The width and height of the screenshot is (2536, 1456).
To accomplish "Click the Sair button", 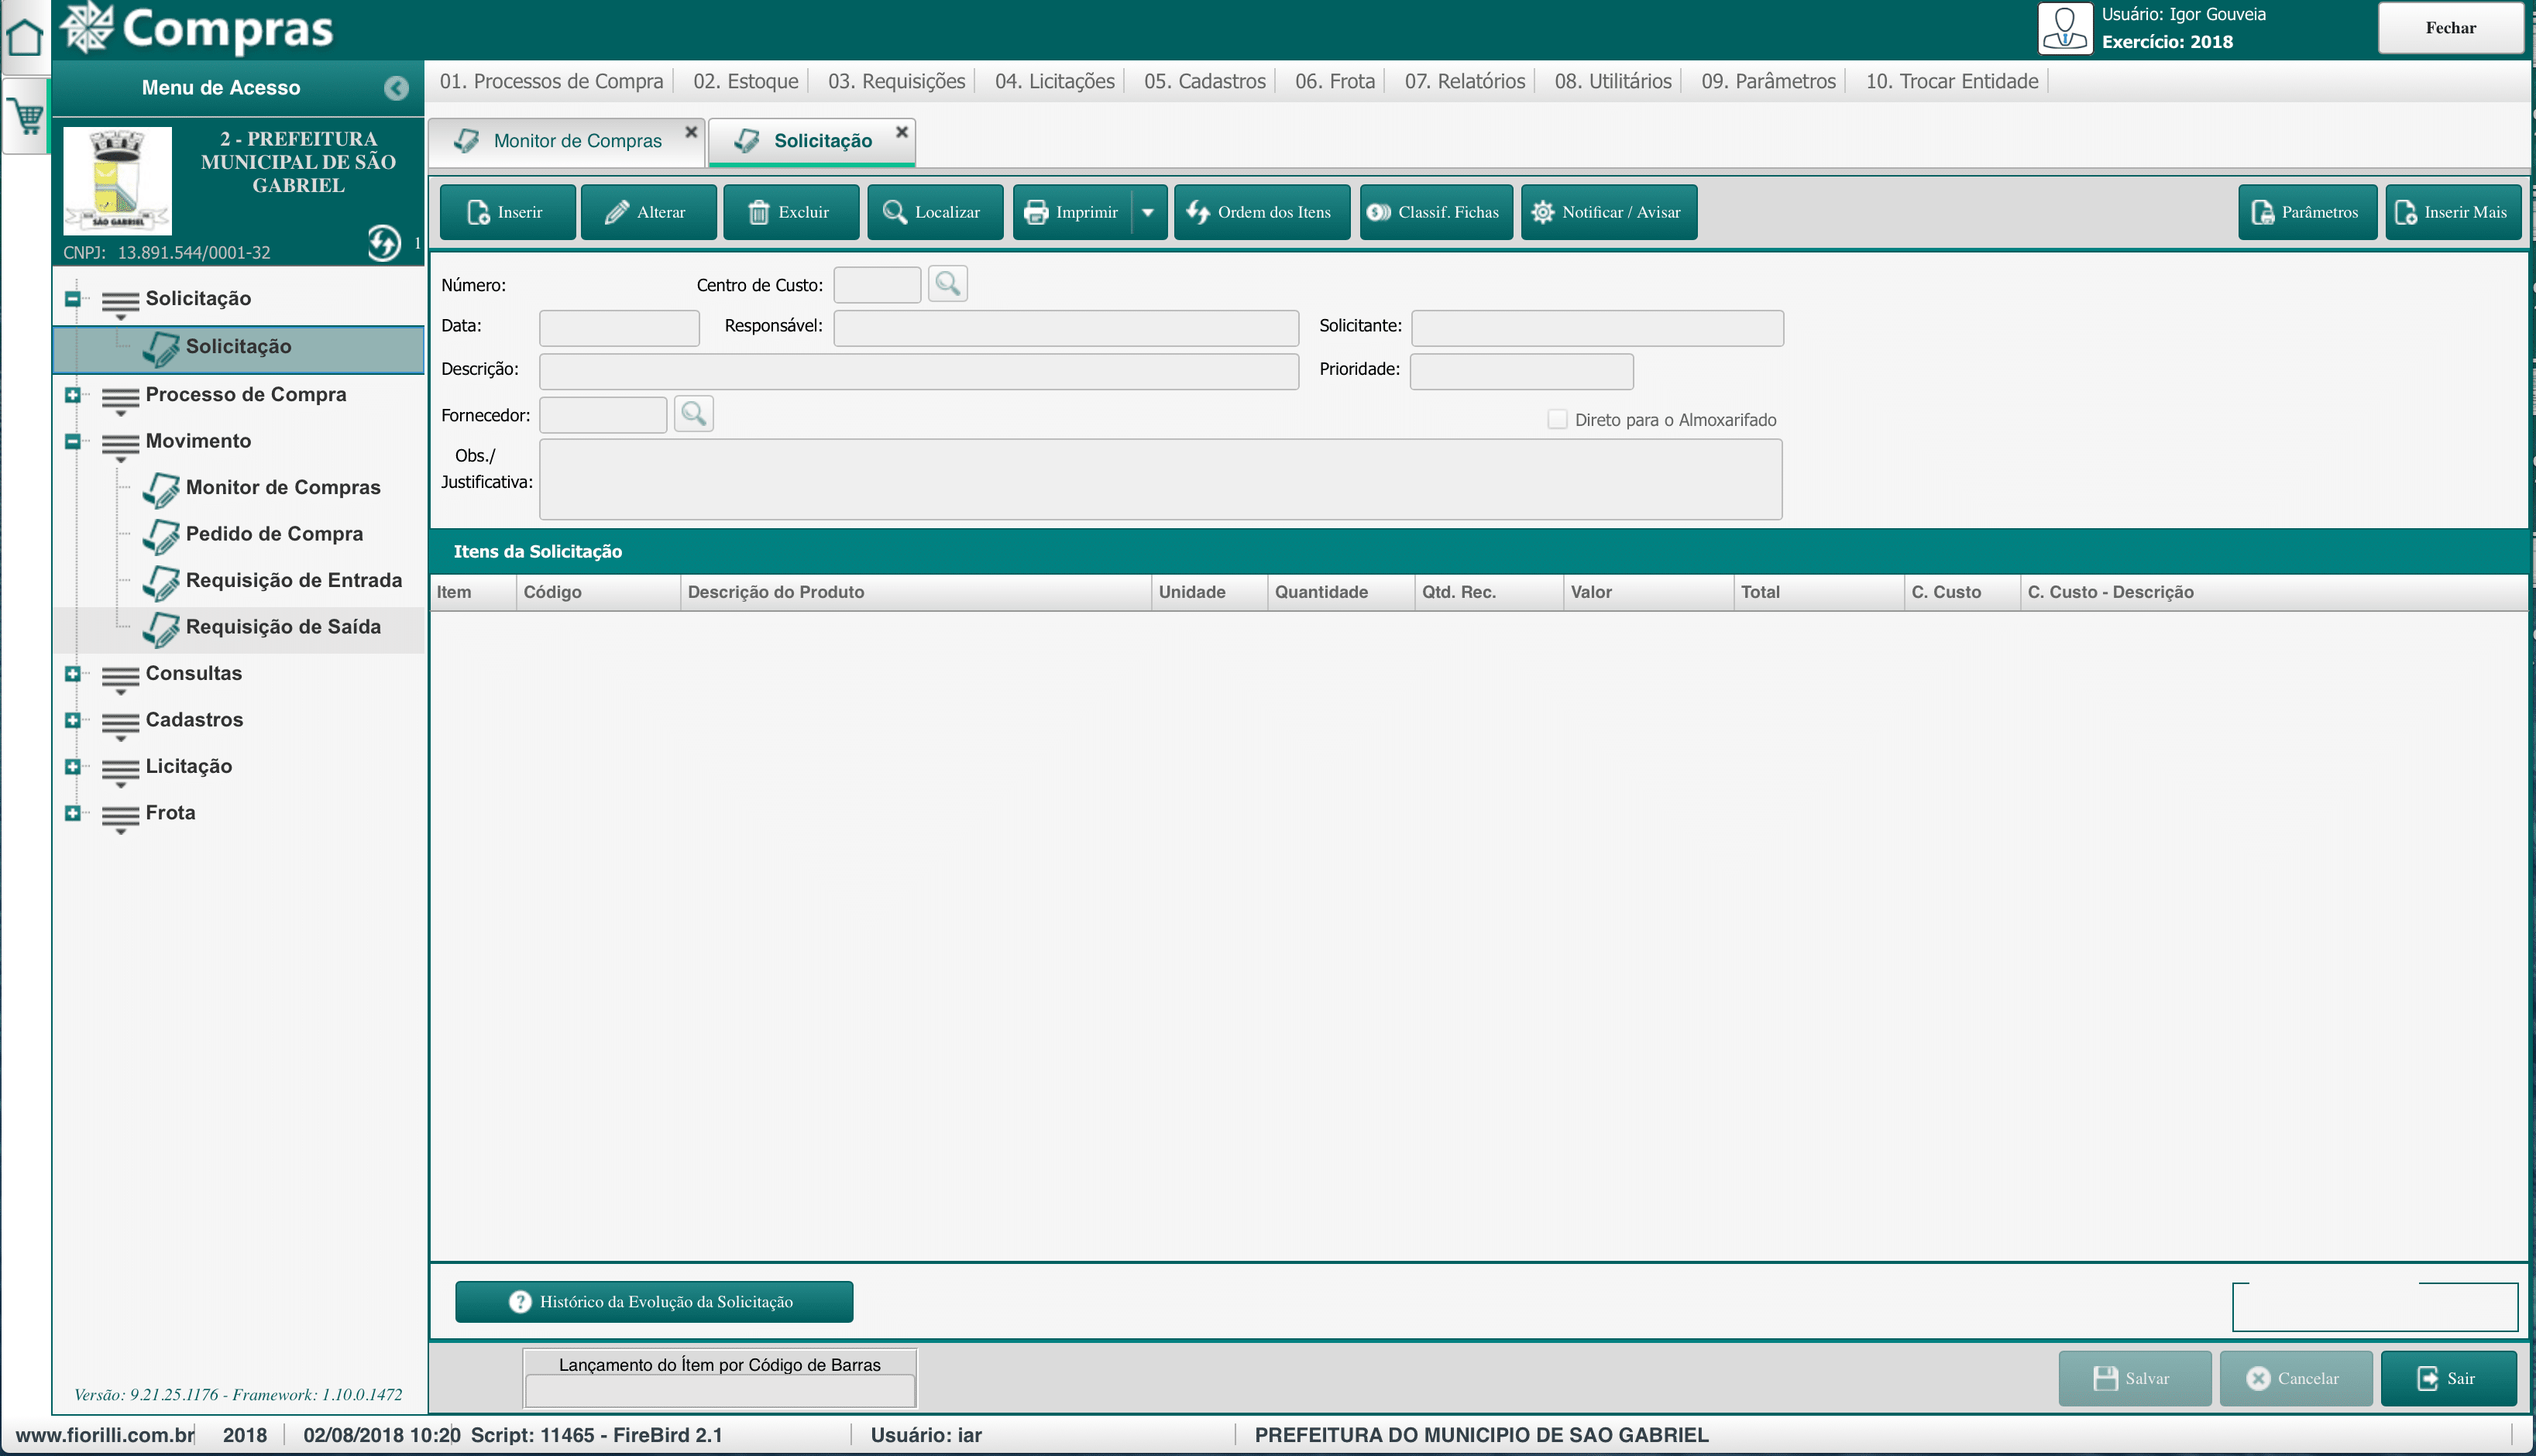I will tap(2447, 1378).
